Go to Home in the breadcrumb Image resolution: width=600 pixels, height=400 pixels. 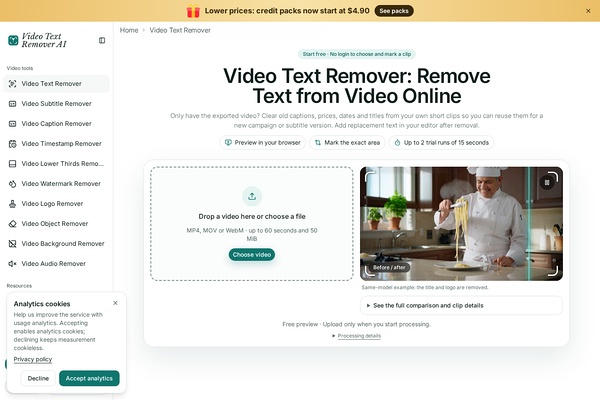click(x=129, y=30)
